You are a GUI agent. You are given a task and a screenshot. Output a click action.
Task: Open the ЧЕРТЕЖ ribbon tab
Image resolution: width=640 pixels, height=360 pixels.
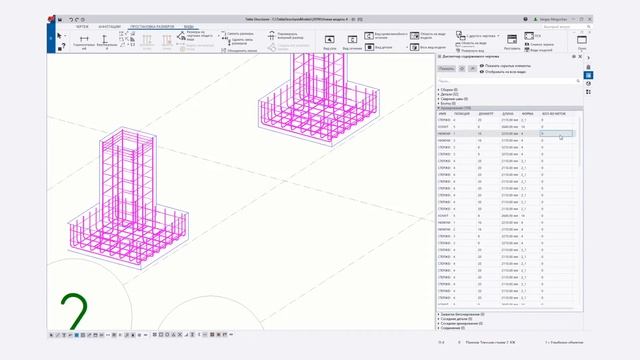tap(82, 27)
